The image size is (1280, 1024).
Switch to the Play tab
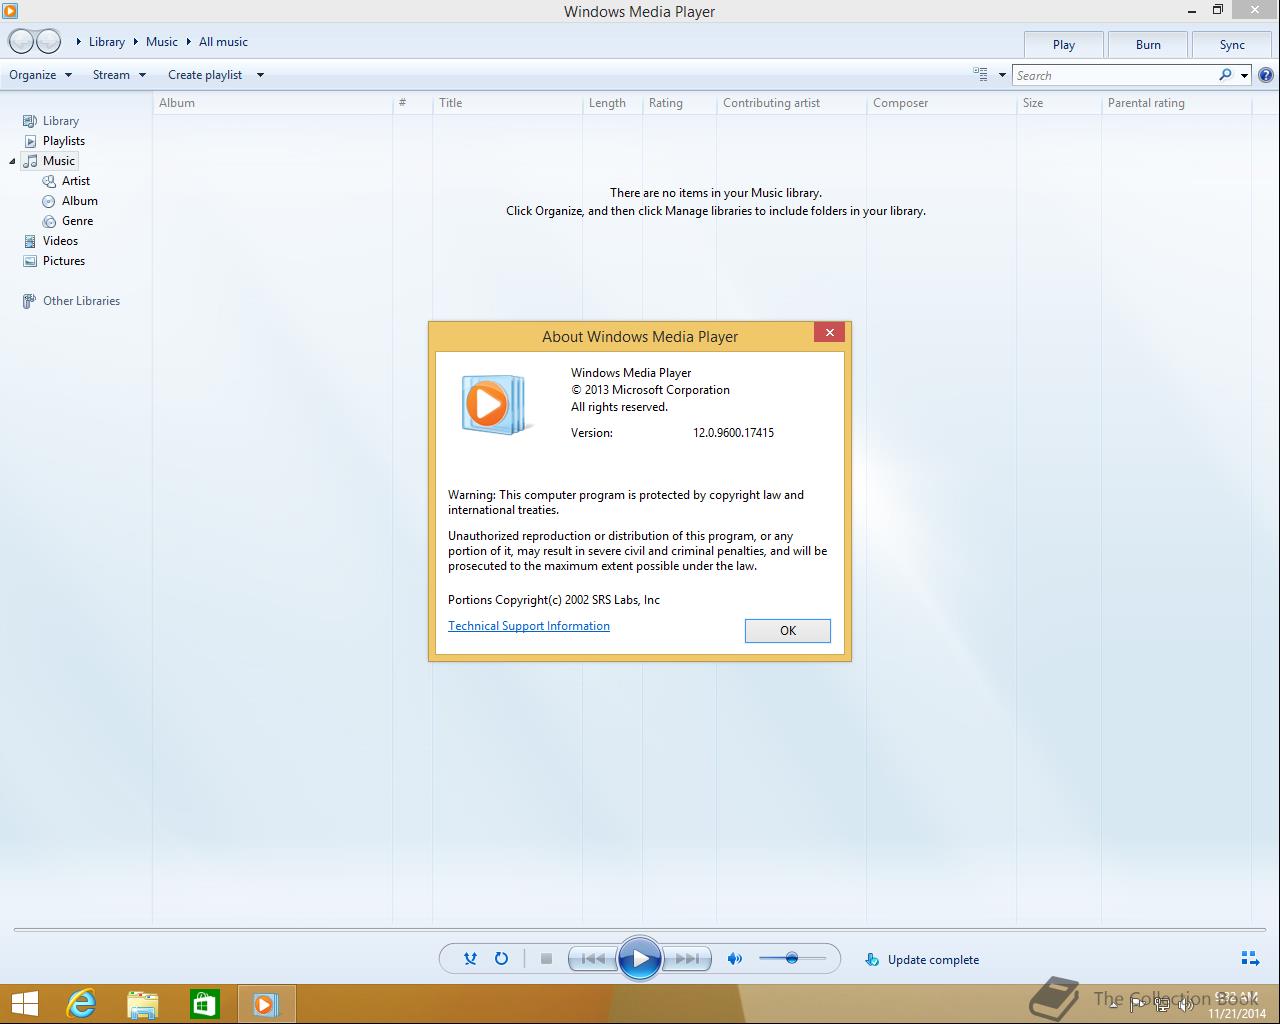pyautogui.click(x=1064, y=45)
